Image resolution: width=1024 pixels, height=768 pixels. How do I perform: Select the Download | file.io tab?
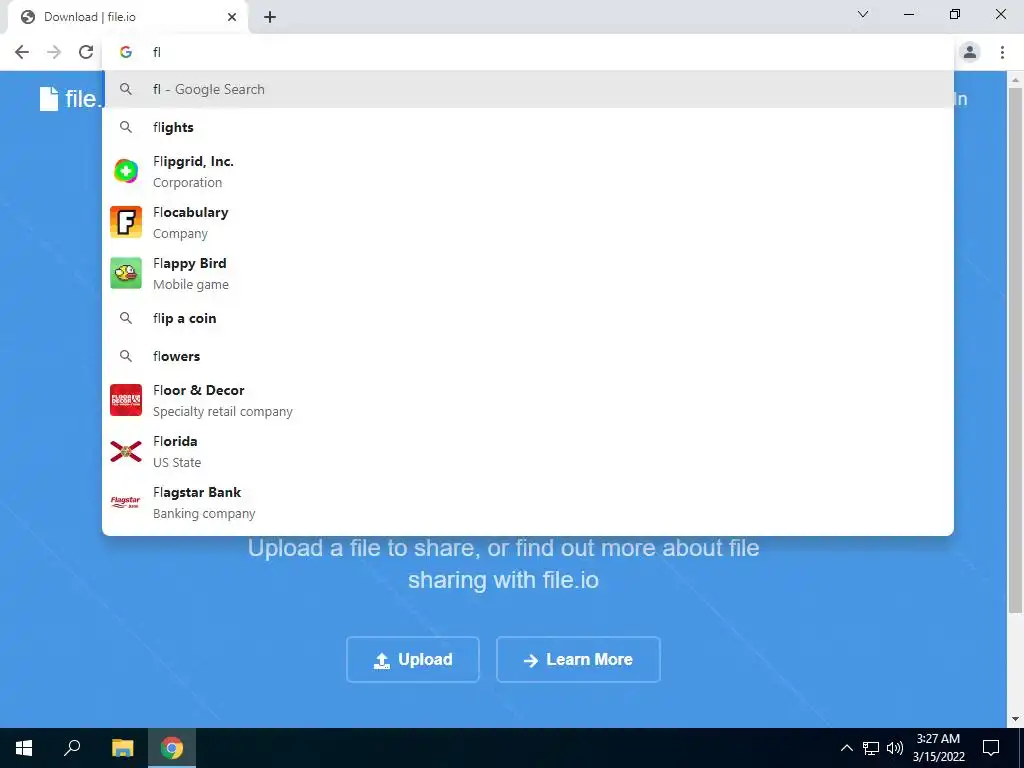point(128,17)
